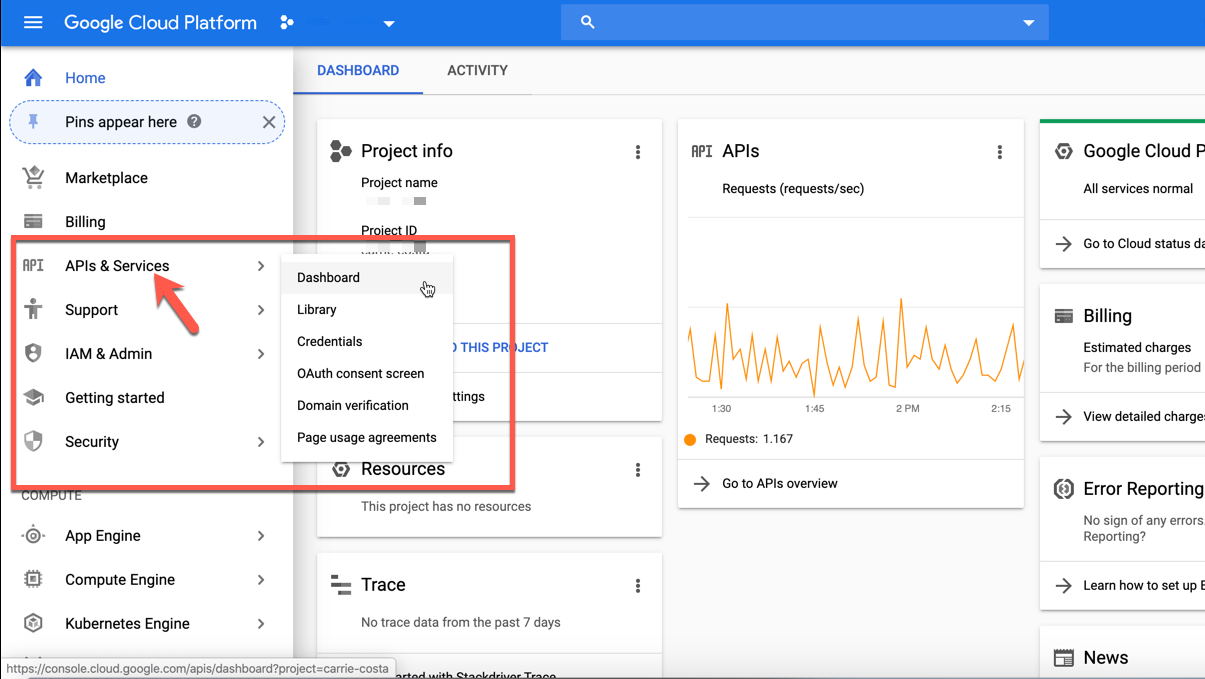Screen dimensions: 1205x679
Task: Click the project selector hexagon icon
Action: coord(287,22)
